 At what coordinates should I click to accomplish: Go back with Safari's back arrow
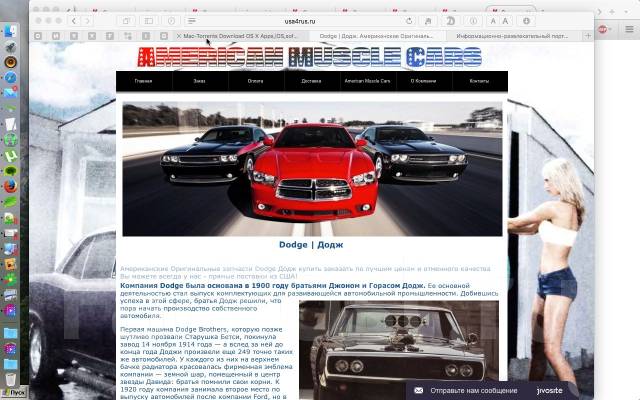point(74,21)
